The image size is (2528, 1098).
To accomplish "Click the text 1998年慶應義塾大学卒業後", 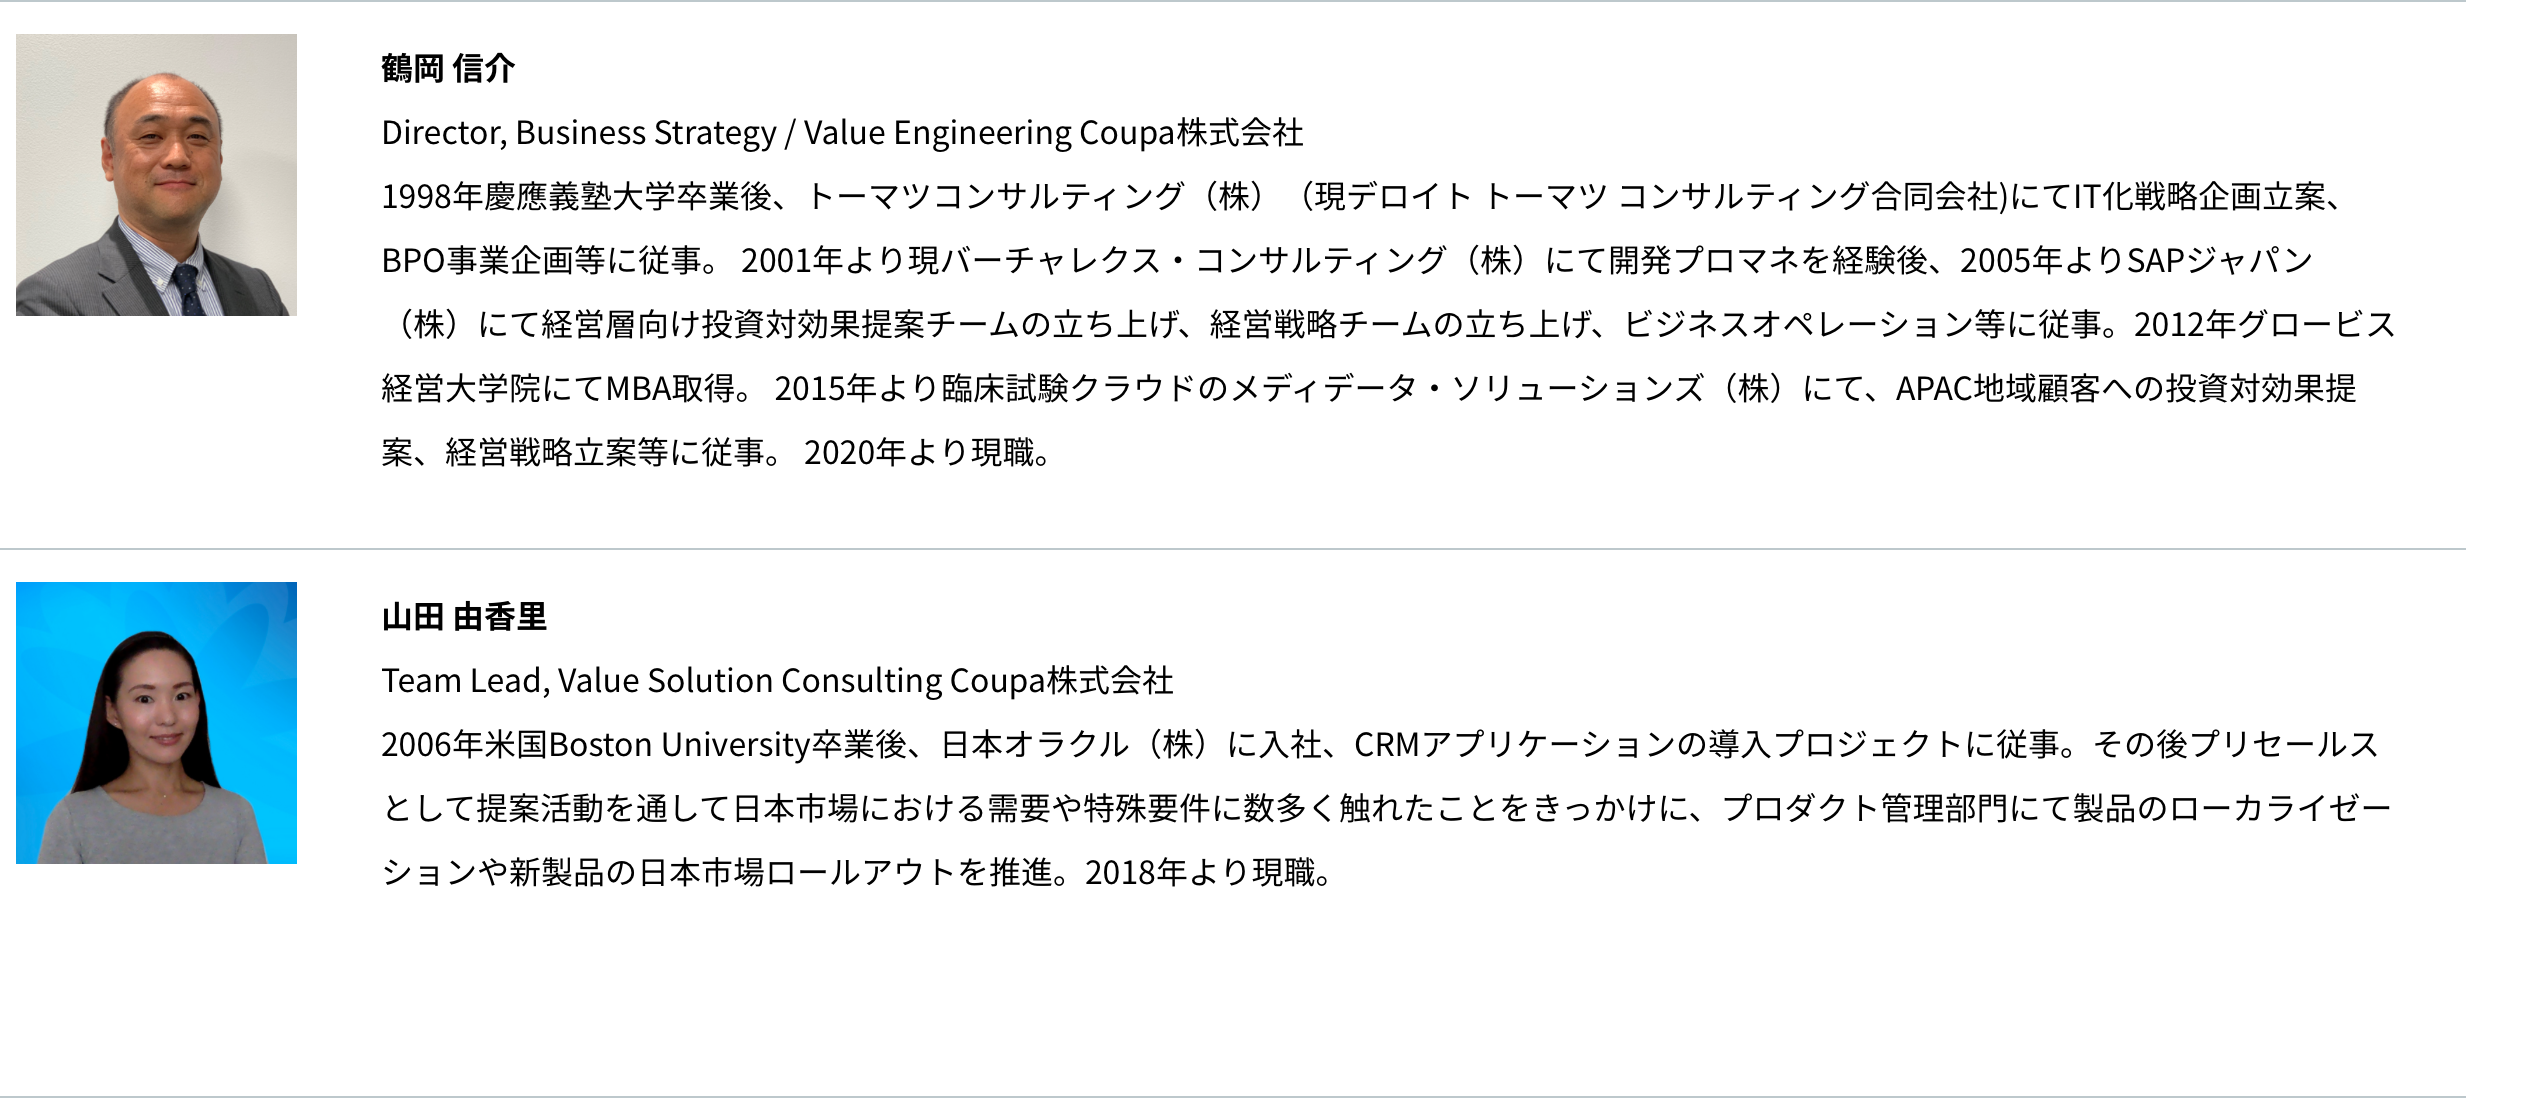I will [x=576, y=197].
